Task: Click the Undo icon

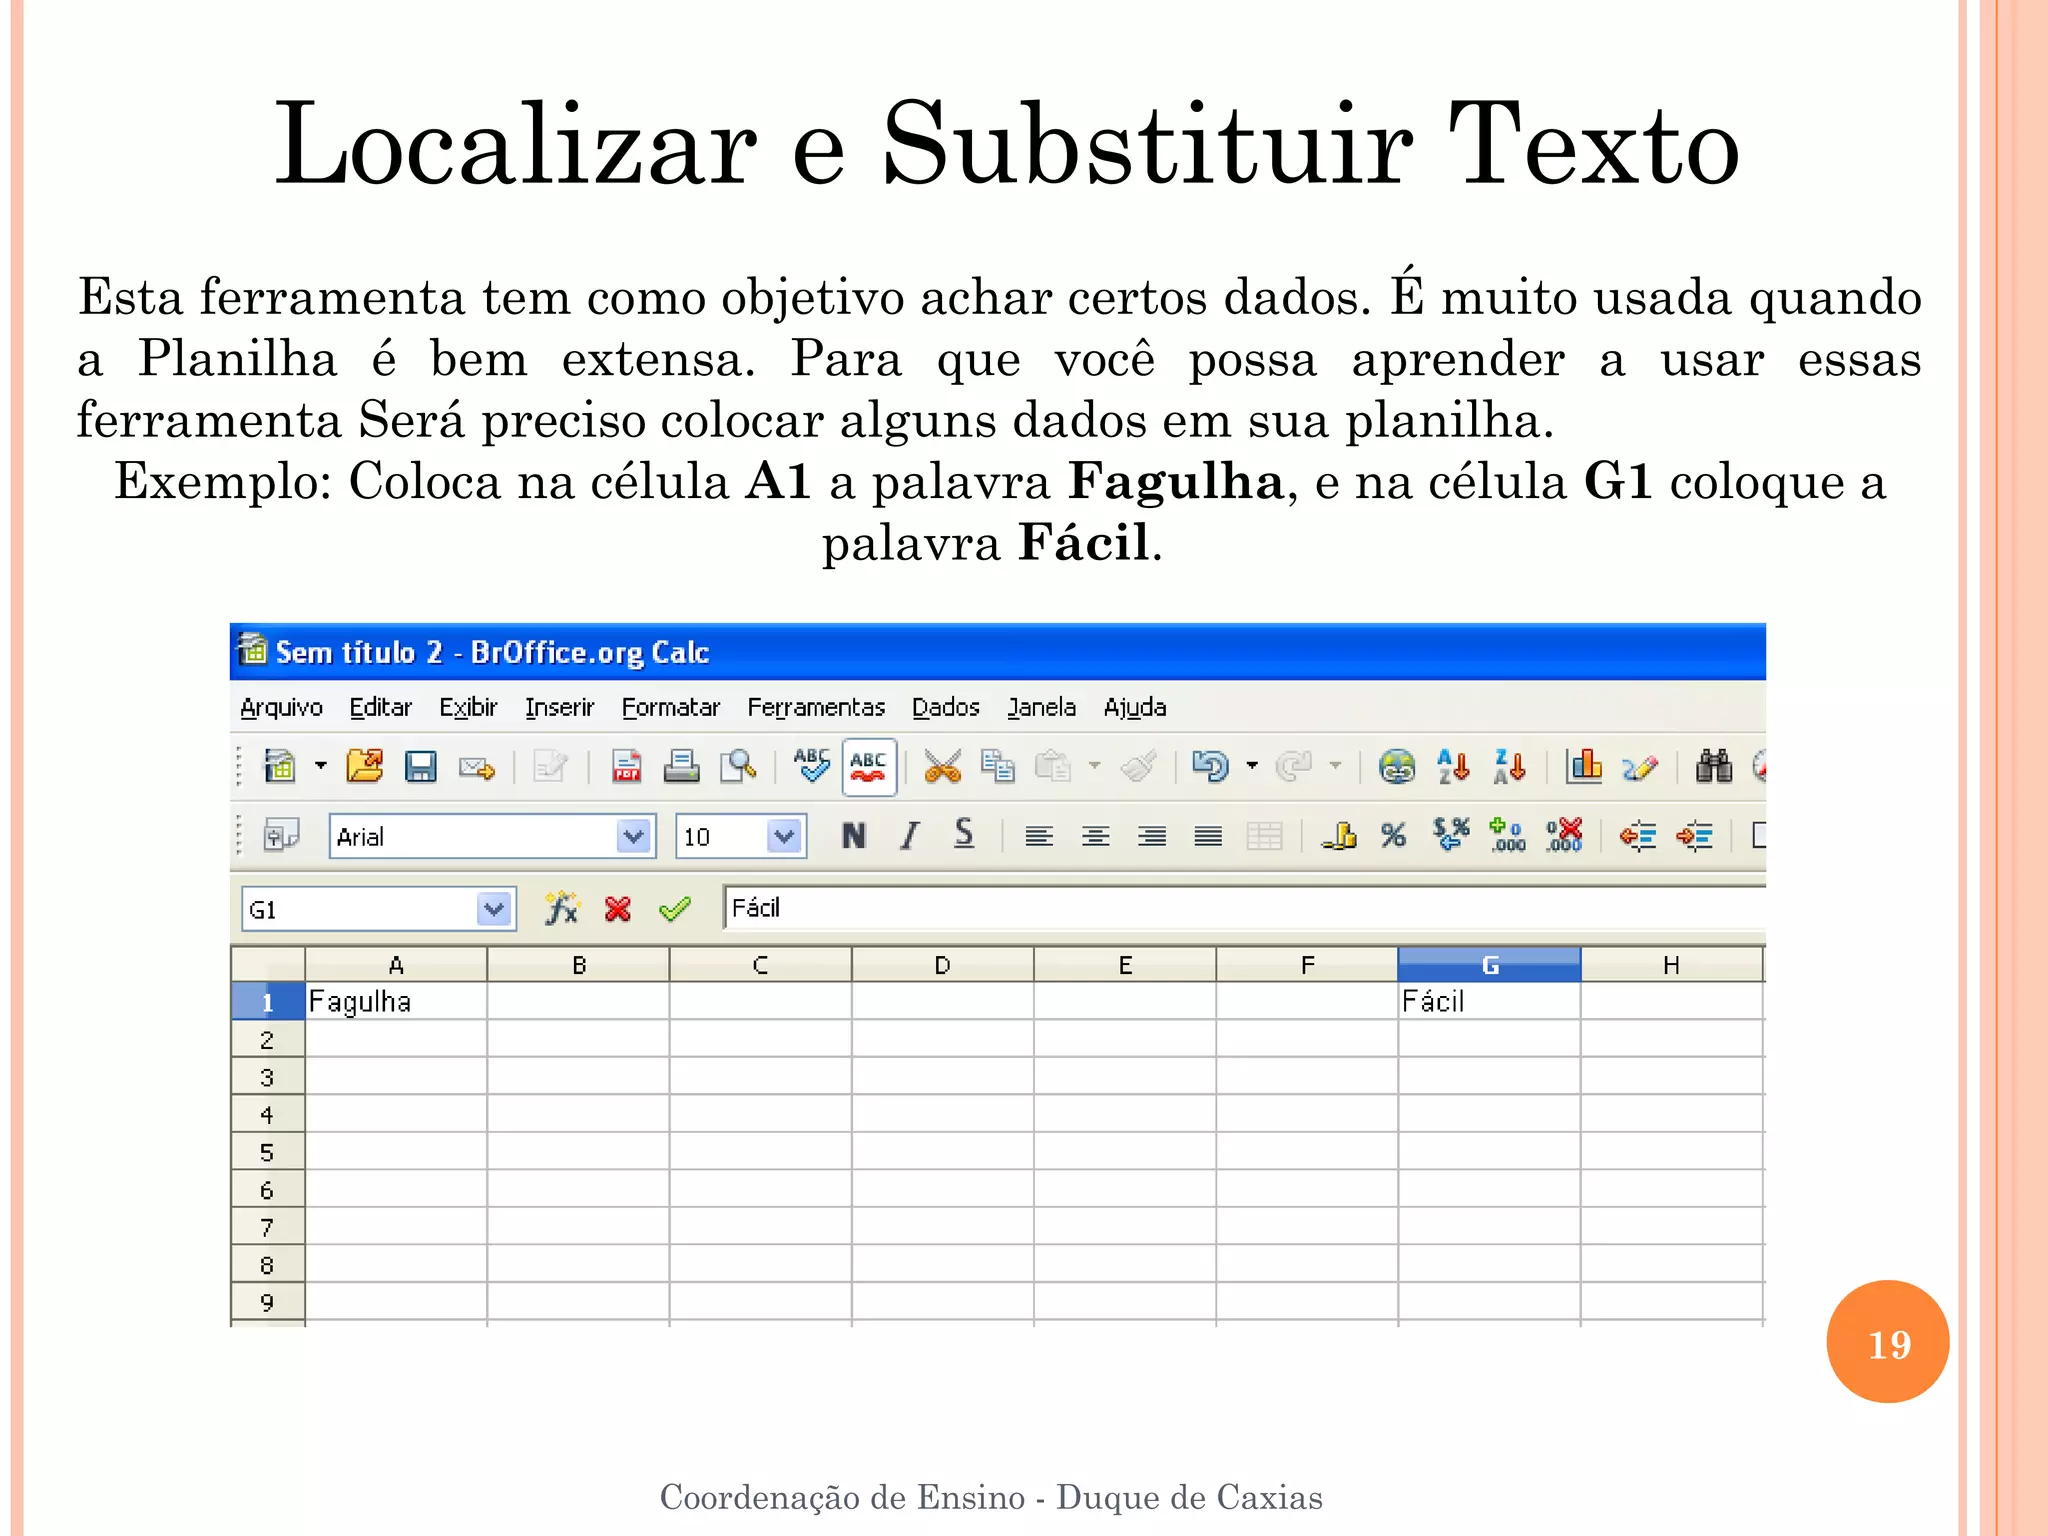Action: pyautogui.click(x=1211, y=767)
